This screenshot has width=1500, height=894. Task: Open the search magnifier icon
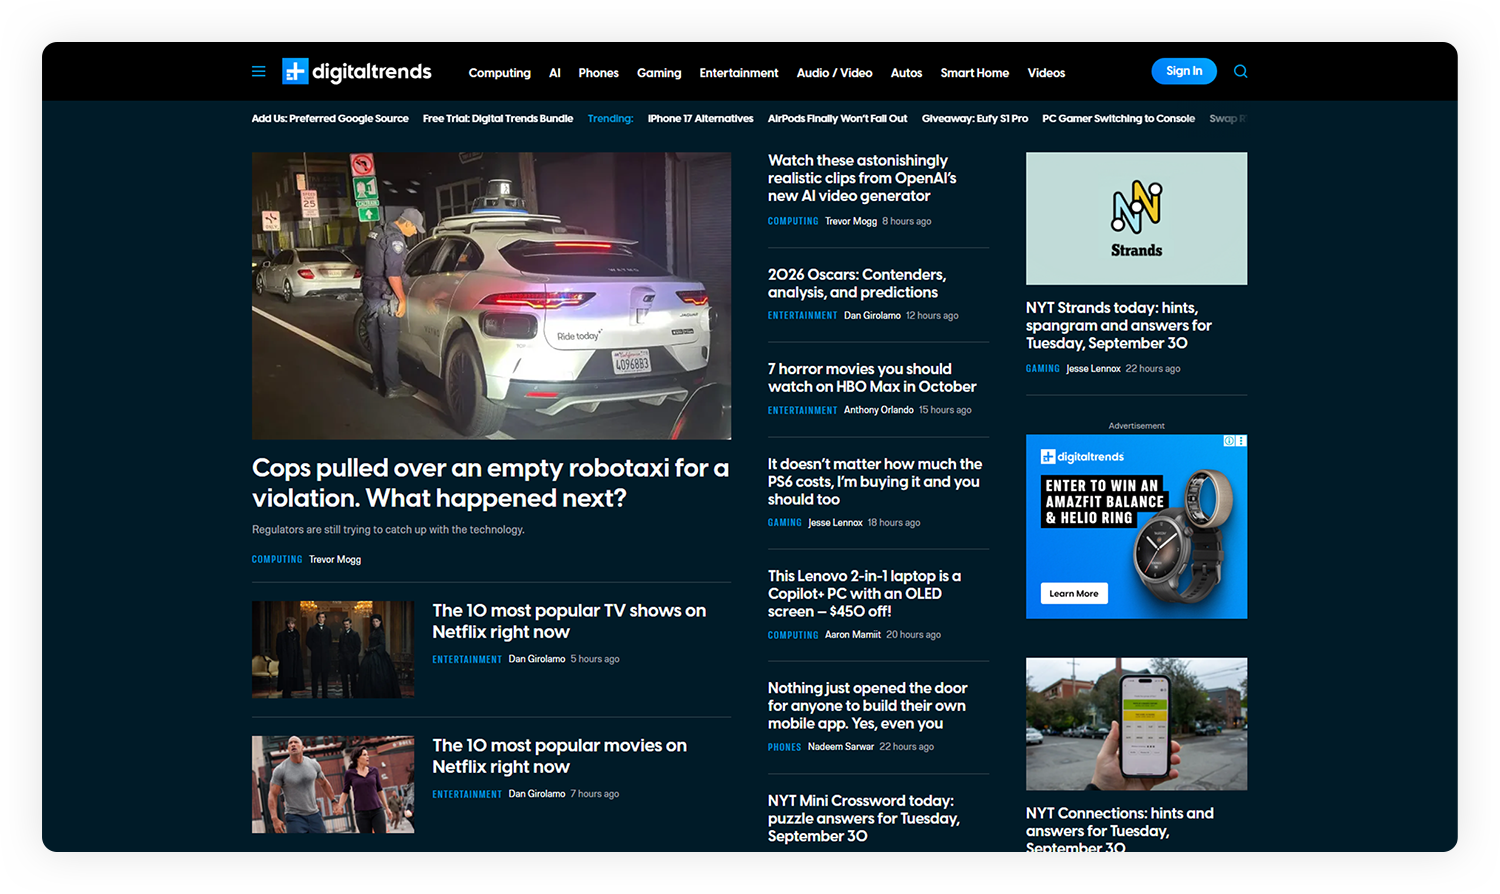(1240, 72)
